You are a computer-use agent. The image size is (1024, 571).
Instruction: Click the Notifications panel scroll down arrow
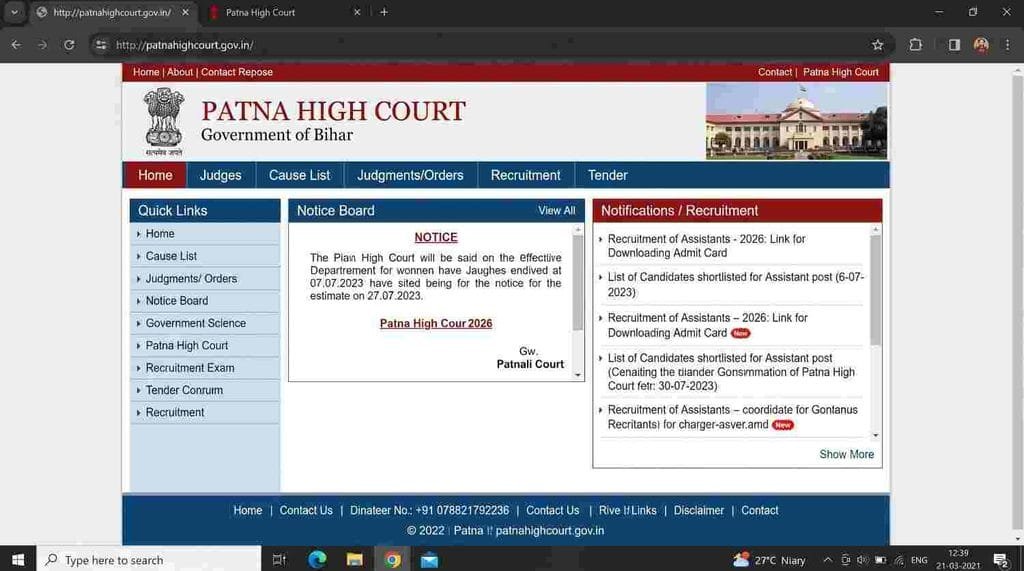(875, 436)
